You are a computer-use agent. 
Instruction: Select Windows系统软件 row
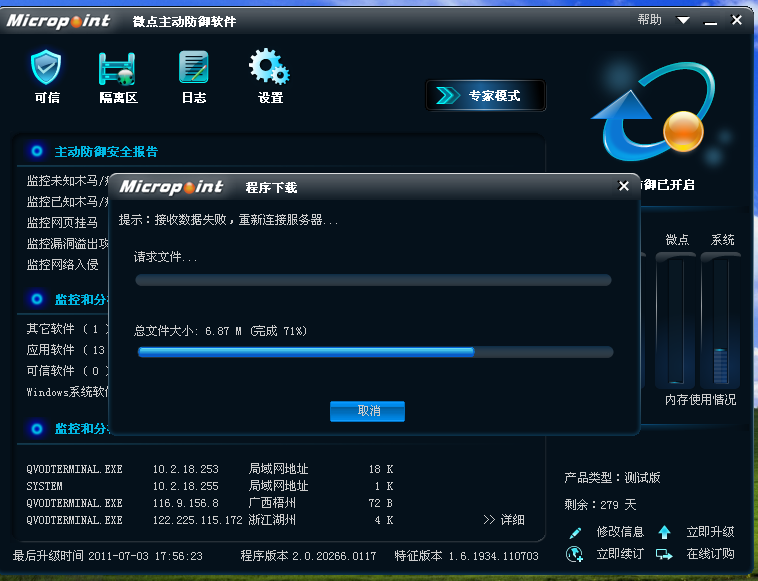(x=68, y=392)
